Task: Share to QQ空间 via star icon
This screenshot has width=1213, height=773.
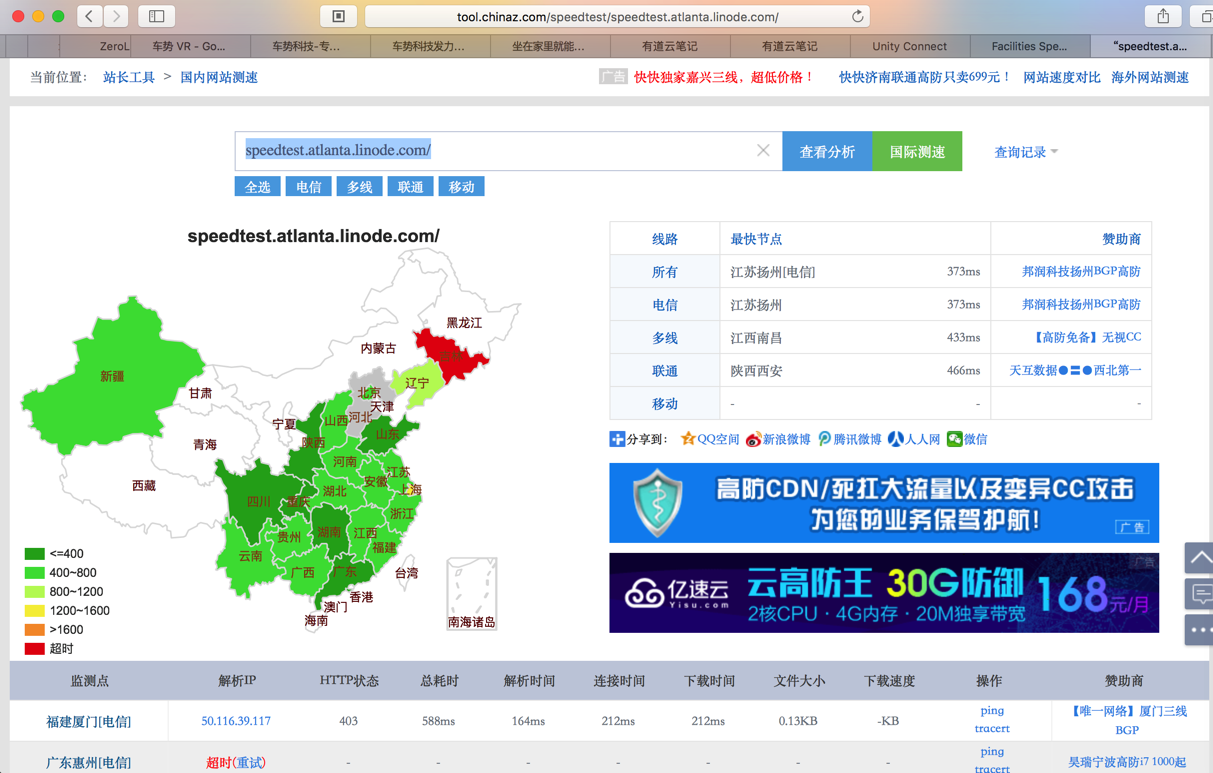Action: click(x=688, y=439)
